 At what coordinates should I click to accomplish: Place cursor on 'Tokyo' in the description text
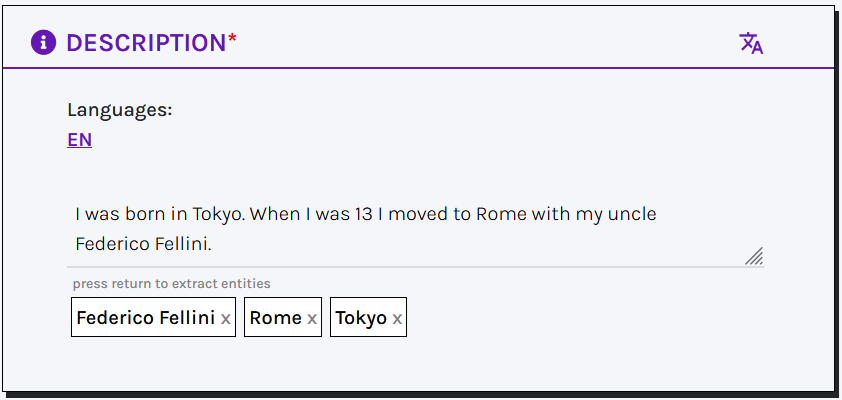(x=217, y=214)
